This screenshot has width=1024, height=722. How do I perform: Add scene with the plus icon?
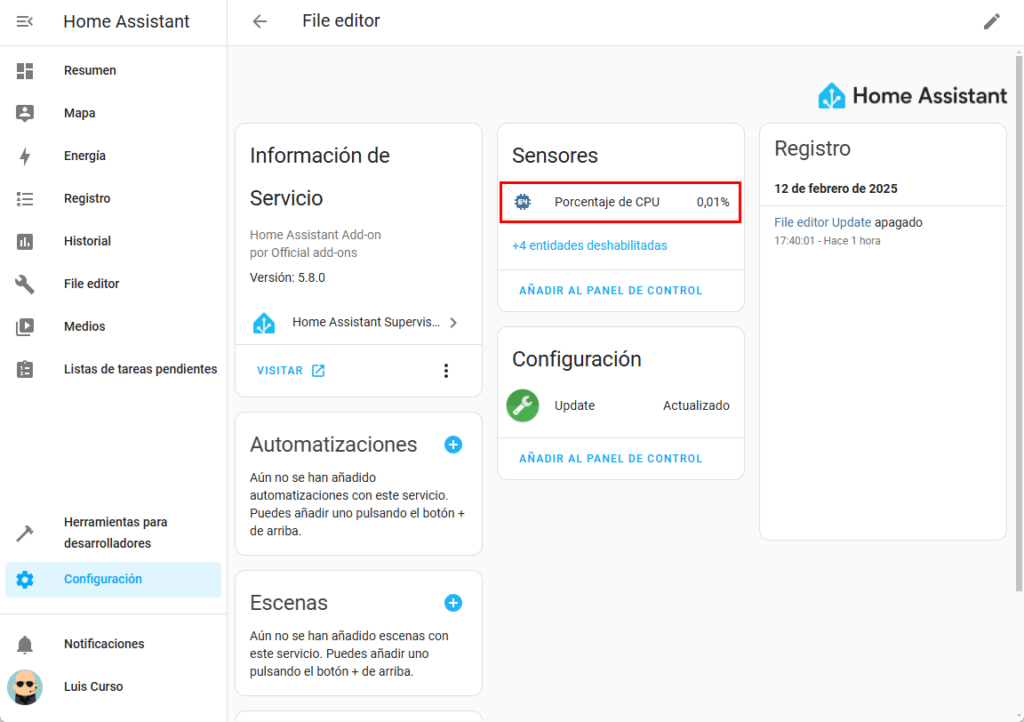click(453, 602)
